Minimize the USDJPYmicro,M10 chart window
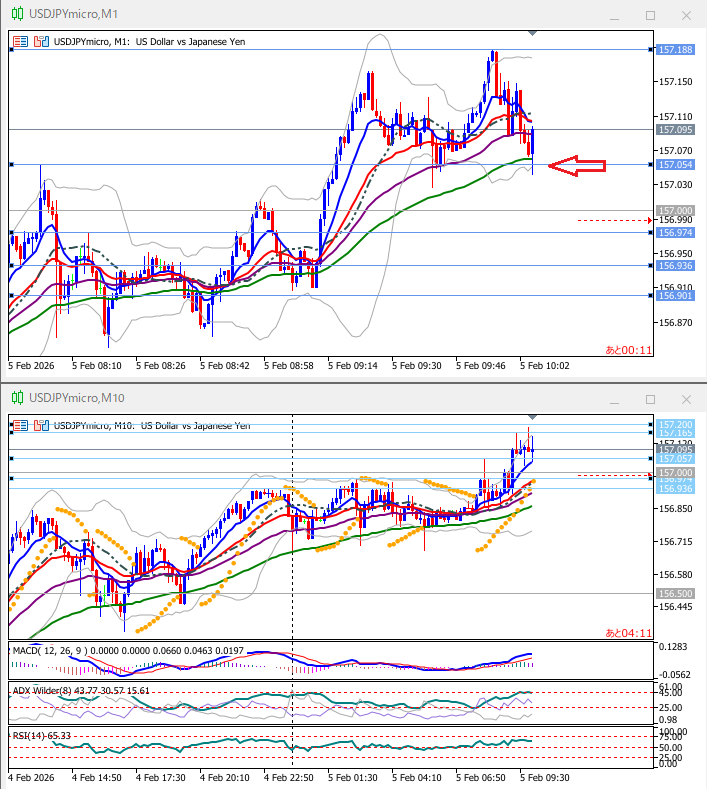This screenshot has height=789, width=707. click(x=615, y=398)
